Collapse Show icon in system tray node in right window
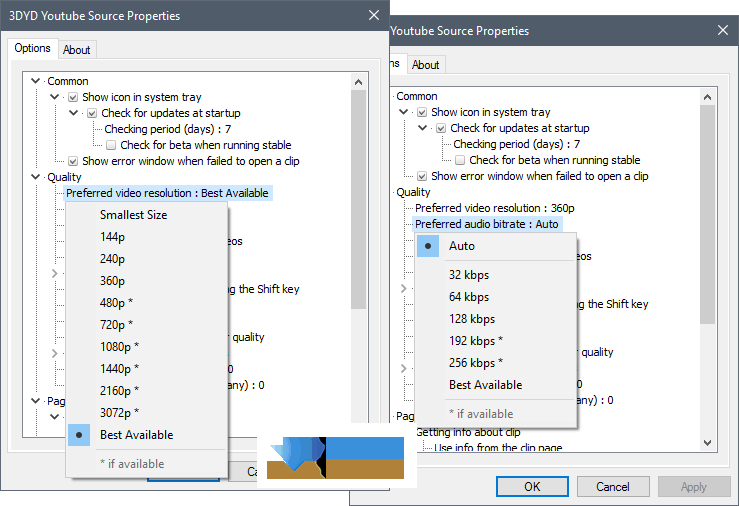Viewport: 739px width, 506px height. tap(403, 112)
